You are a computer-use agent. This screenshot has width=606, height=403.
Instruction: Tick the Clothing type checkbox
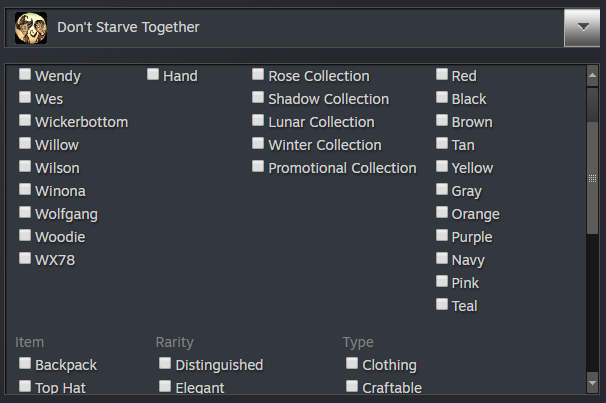[x=353, y=364]
